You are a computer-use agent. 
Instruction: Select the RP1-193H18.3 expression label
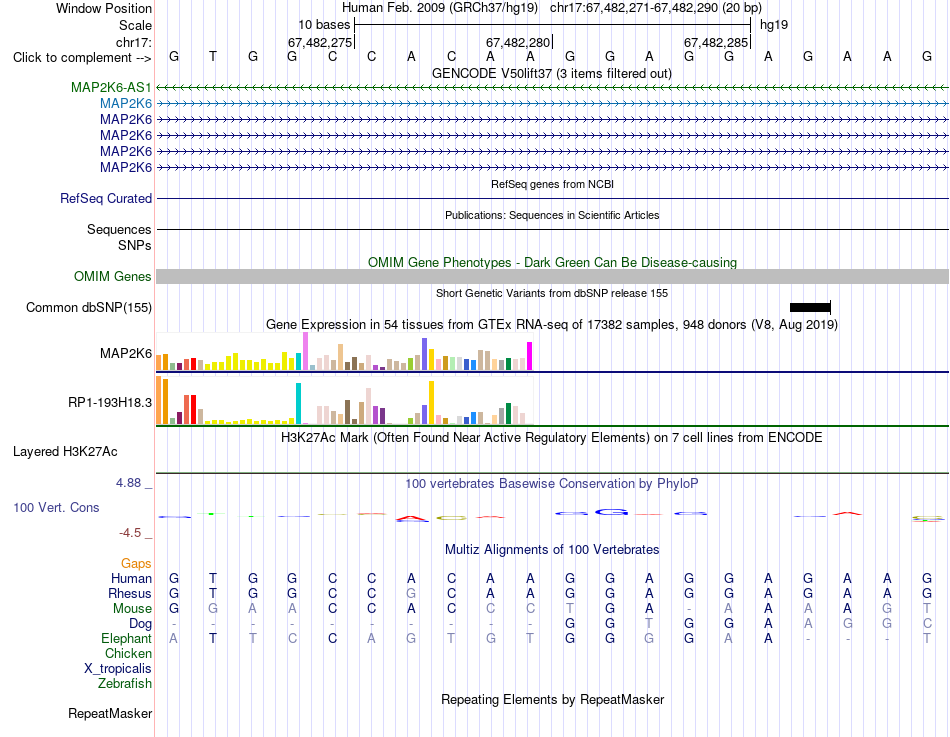[110, 402]
